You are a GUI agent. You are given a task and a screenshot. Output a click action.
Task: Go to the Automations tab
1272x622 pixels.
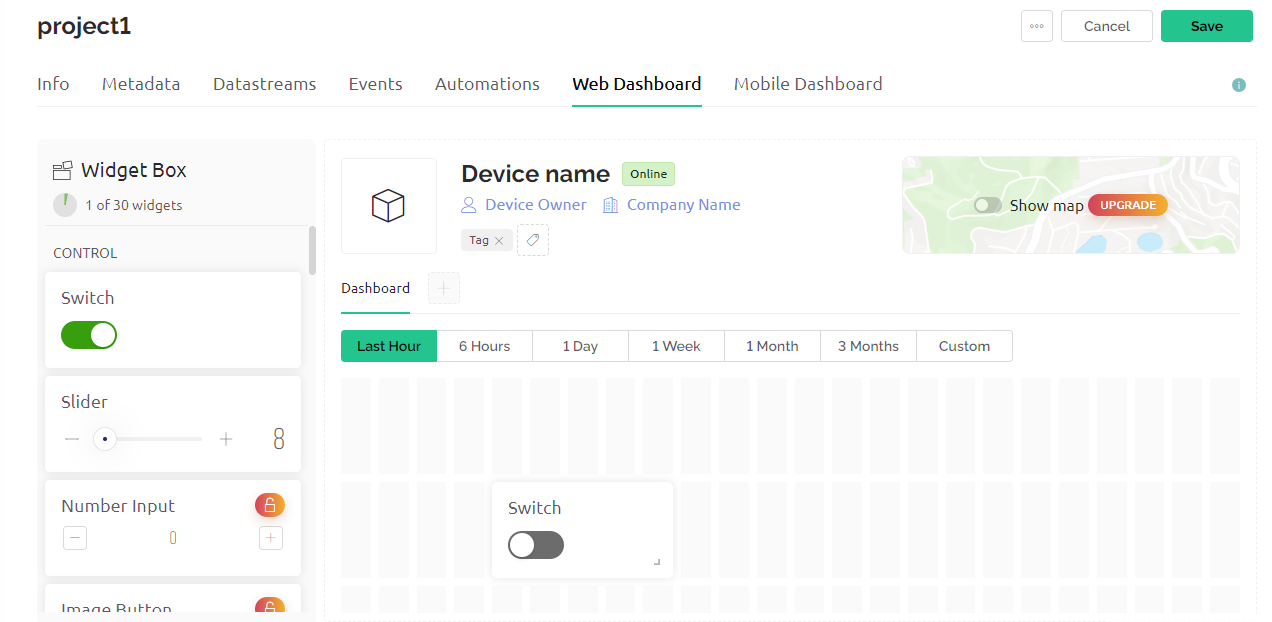click(487, 84)
